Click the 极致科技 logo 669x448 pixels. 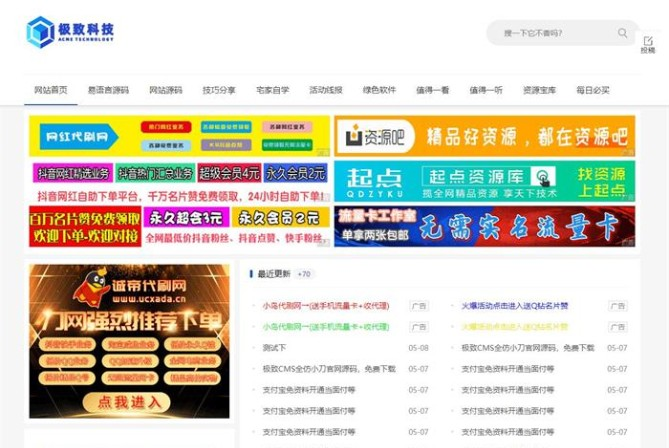[70, 32]
